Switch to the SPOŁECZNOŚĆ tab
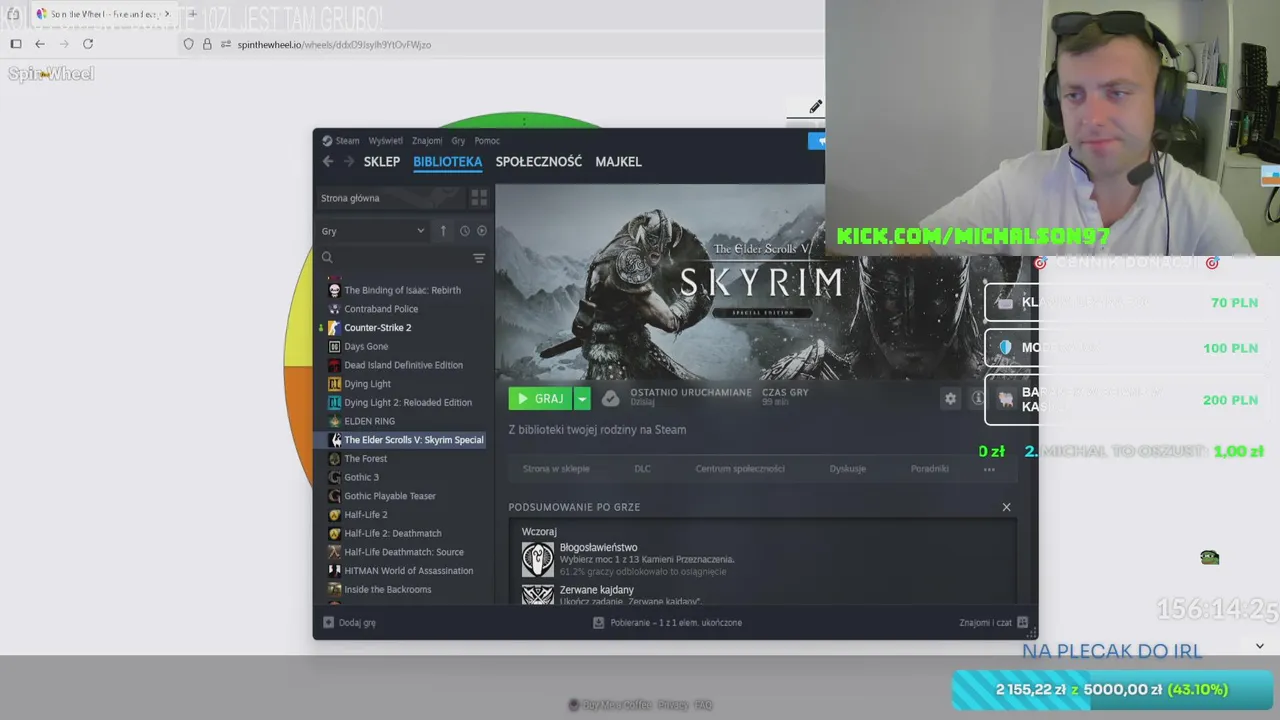This screenshot has height=720, width=1280. (538, 161)
